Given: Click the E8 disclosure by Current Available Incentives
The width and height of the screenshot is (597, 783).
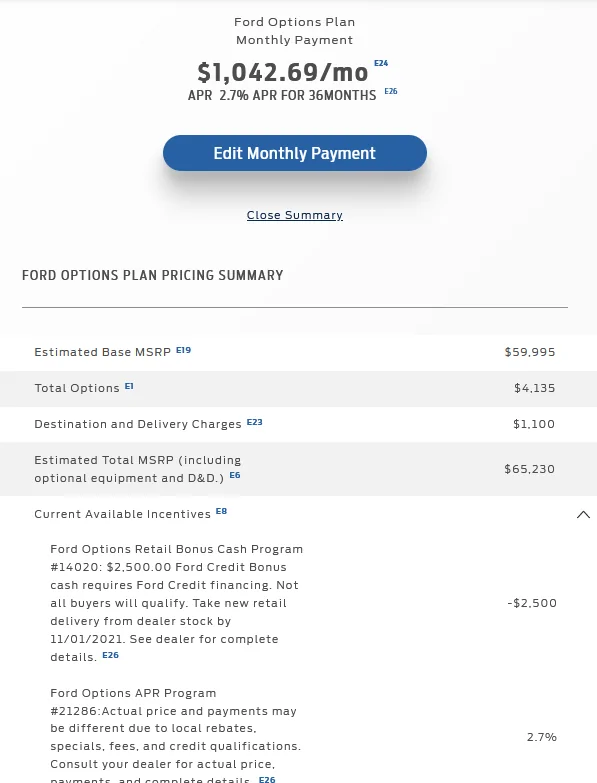Looking at the screenshot, I should point(221,511).
